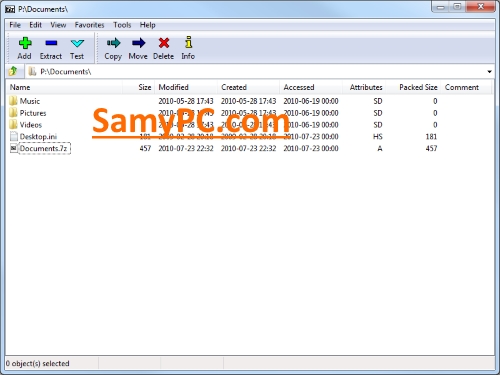Select the Desktop.ini file icon

[14, 136]
